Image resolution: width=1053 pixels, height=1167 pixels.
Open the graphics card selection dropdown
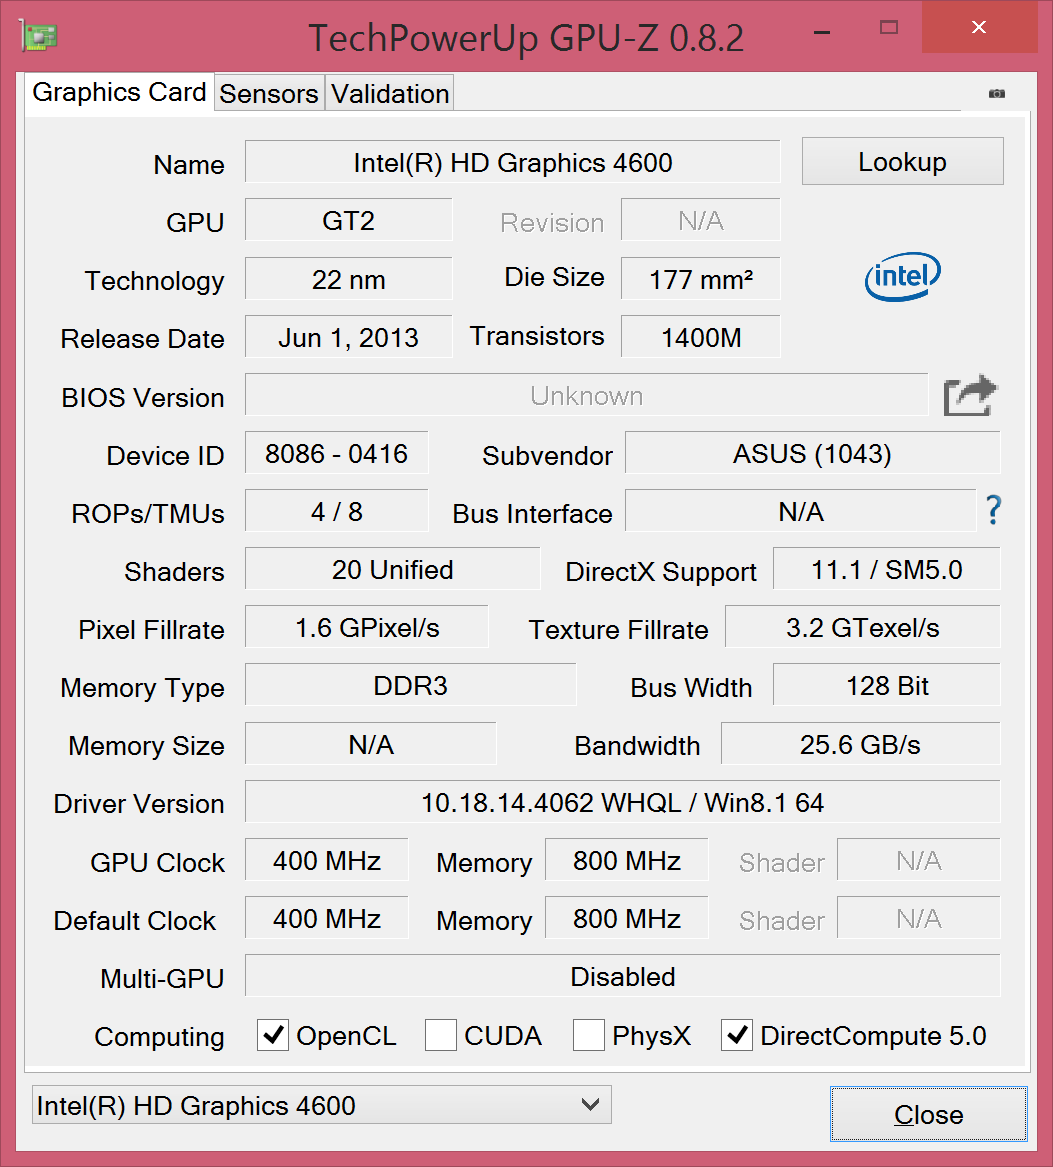(321, 1105)
